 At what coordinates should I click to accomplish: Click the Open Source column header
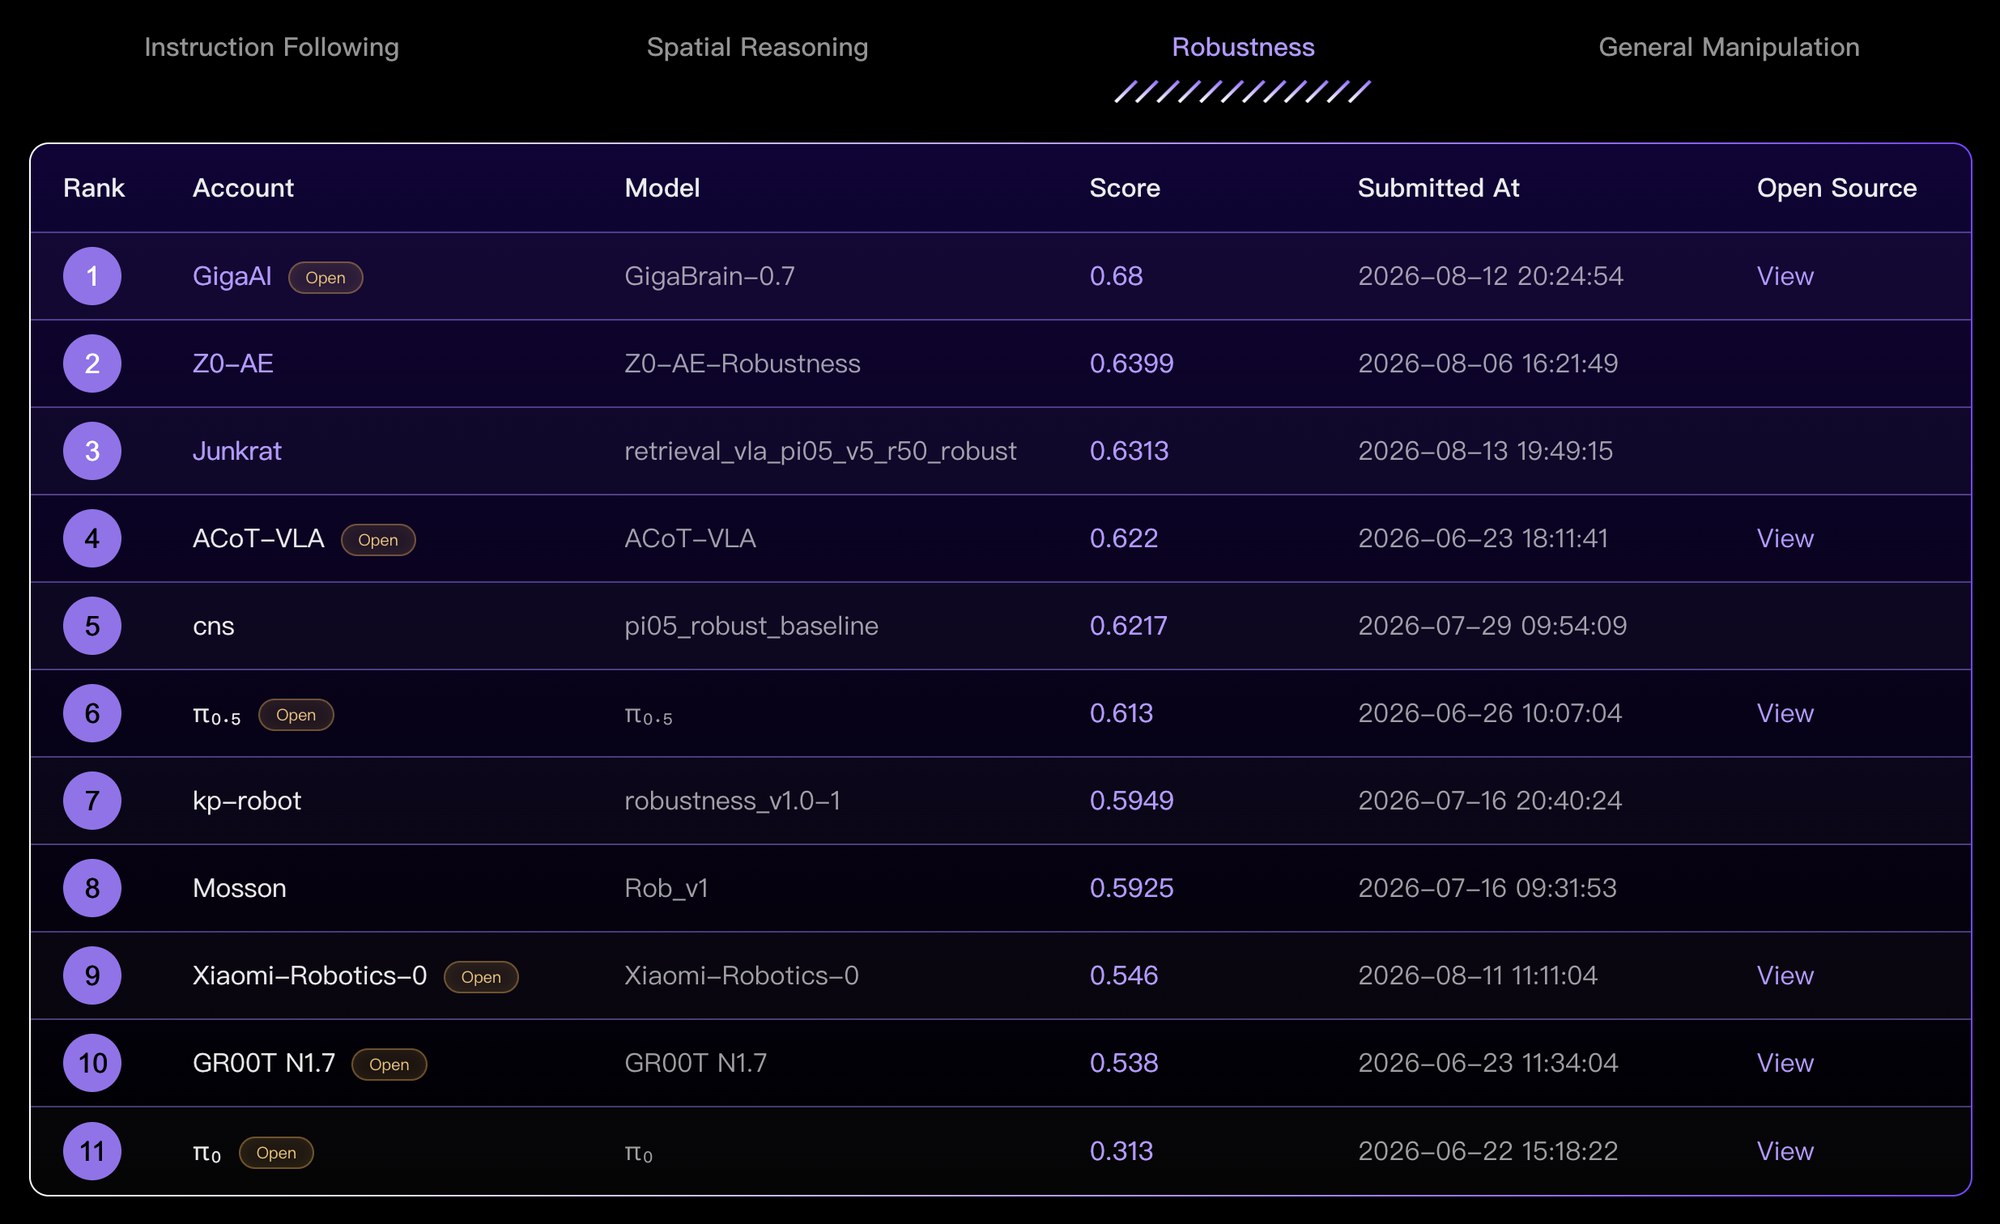point(1837,188)
